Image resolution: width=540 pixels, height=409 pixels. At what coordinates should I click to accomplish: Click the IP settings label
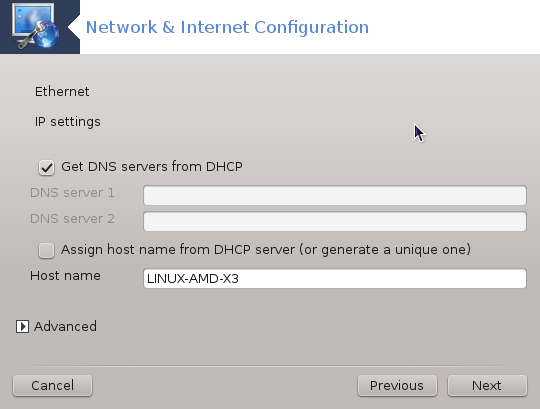68,122
